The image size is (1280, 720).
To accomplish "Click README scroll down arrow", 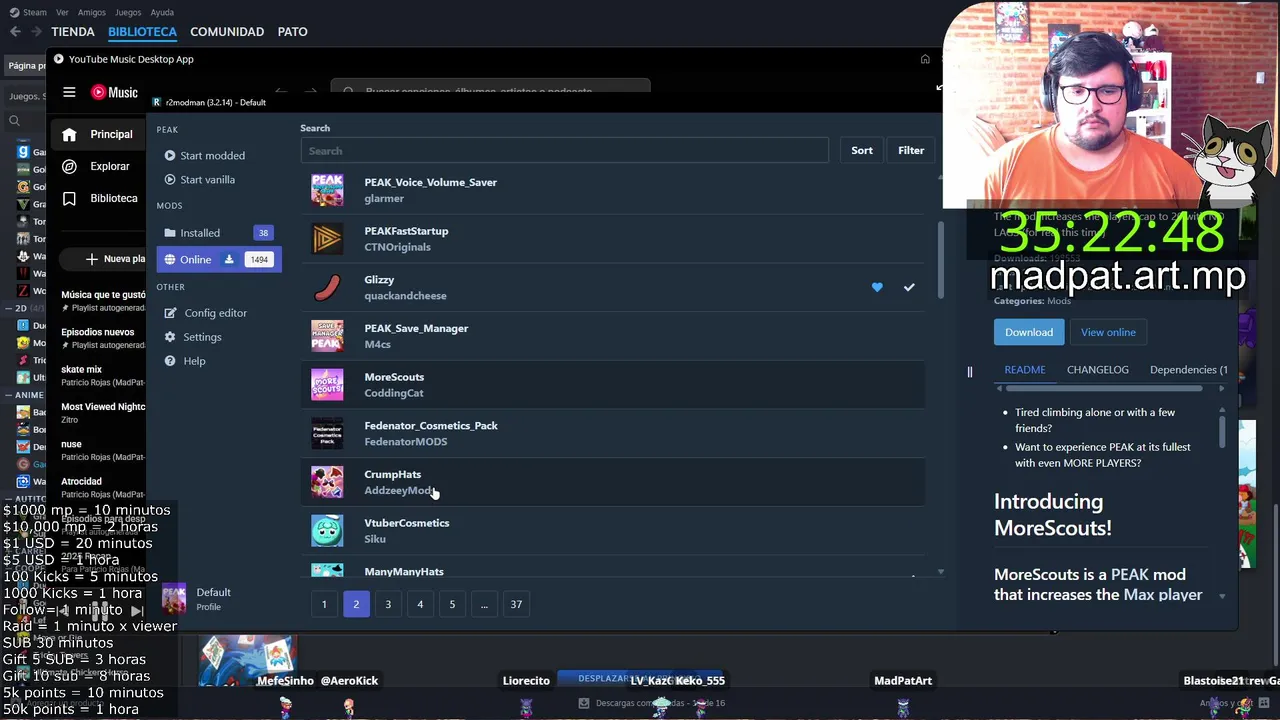I will [x=1222, y=596].
